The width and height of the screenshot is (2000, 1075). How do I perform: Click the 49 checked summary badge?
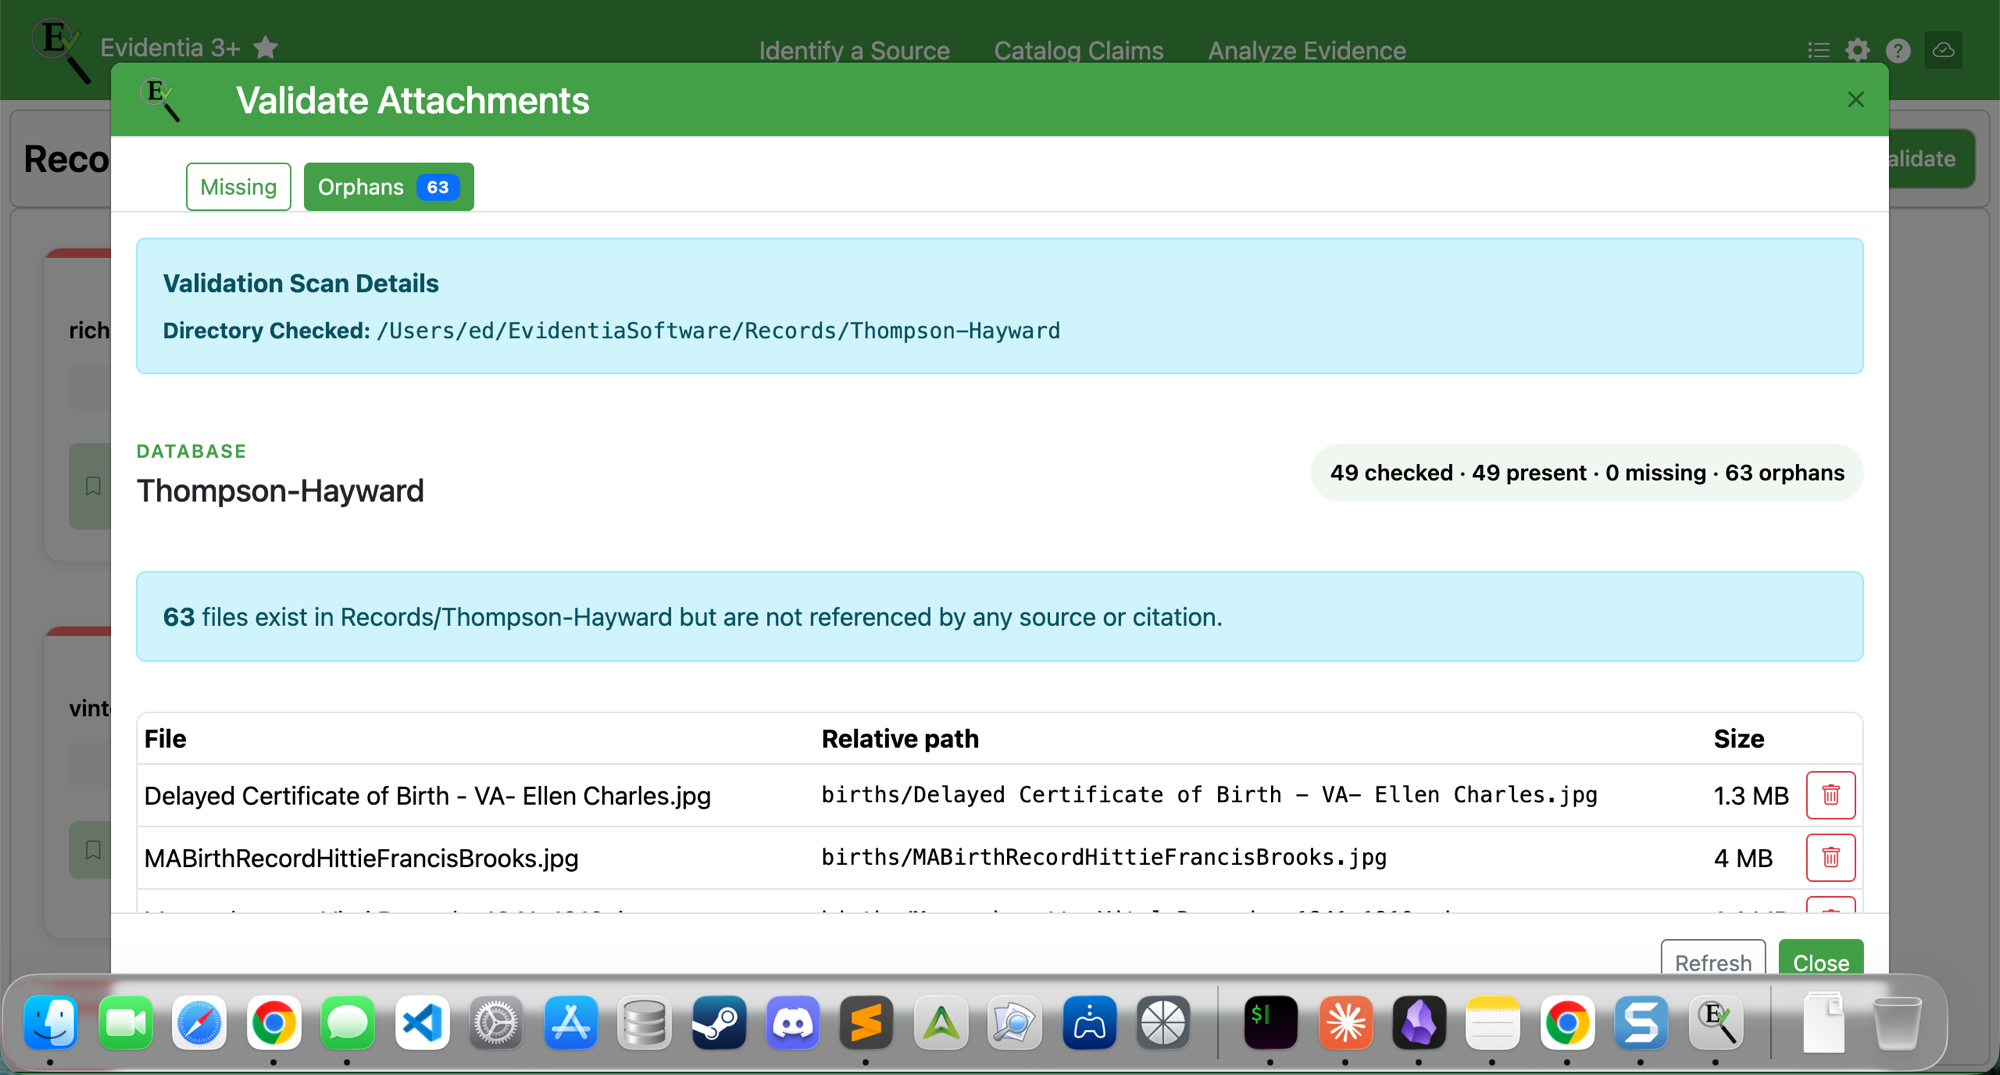point(1587,473)
